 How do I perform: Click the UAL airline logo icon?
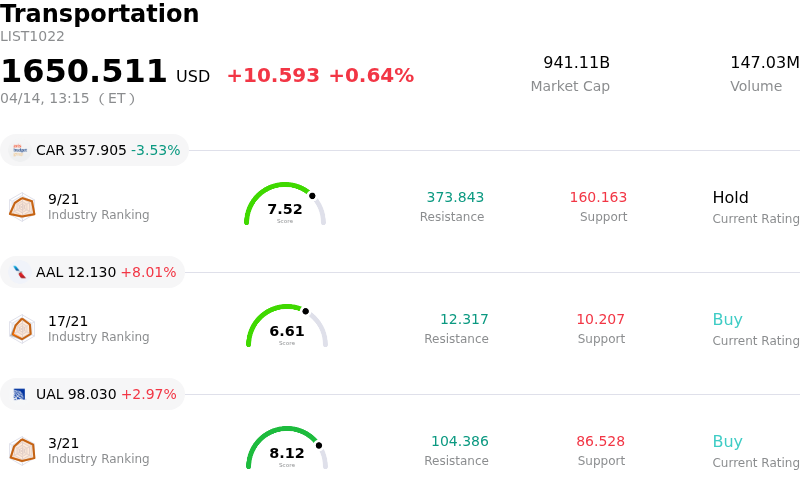pyautogui.click(x=19, y=394)
